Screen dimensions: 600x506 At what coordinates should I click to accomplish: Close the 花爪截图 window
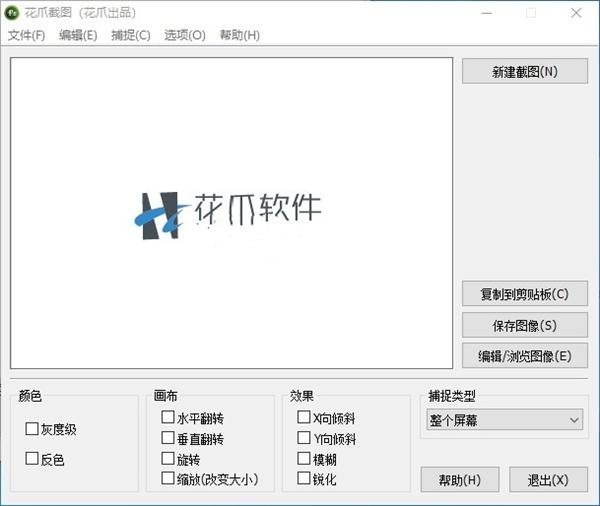pyautogui.click(x=576, y=13)
